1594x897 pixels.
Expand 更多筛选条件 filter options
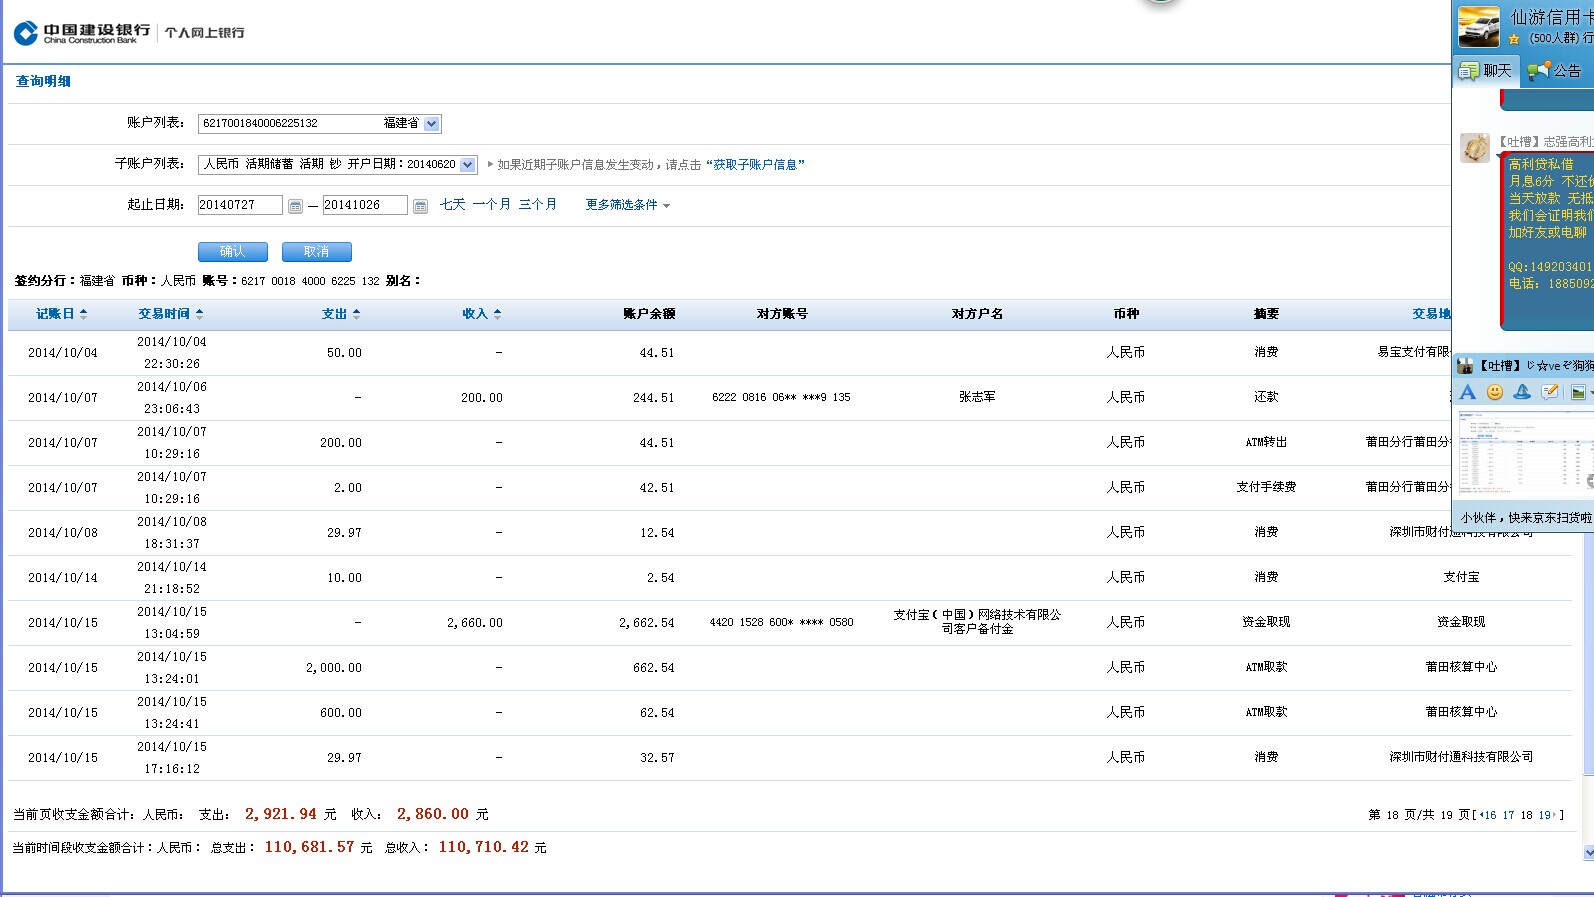point(627,205)
